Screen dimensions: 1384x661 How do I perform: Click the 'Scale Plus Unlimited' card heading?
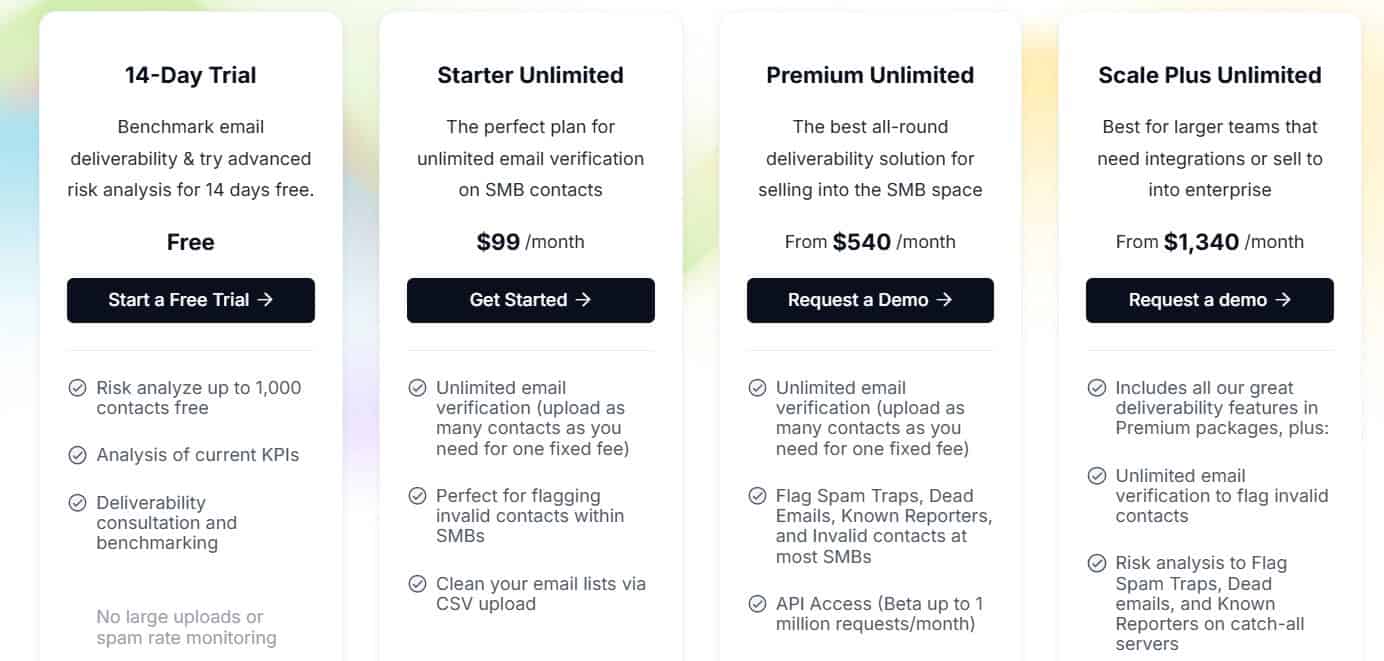click(1209, 74)
